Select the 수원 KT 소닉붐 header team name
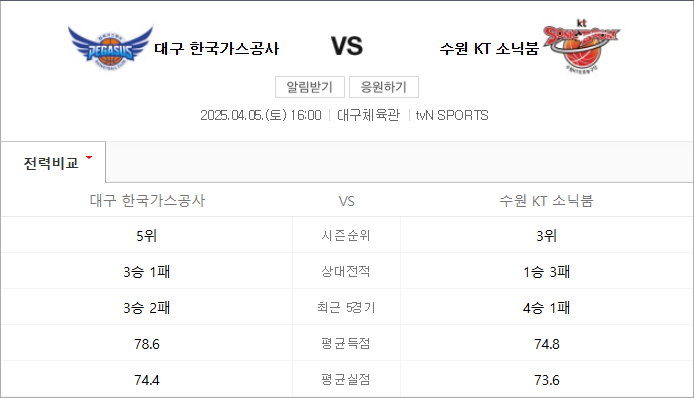The width and height of the screenshot is (694, 398). (x=489, y=48)
